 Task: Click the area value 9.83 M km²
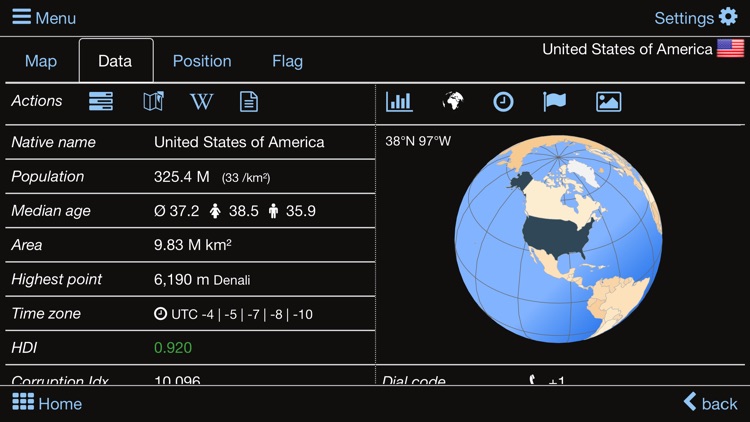(193, 245)
